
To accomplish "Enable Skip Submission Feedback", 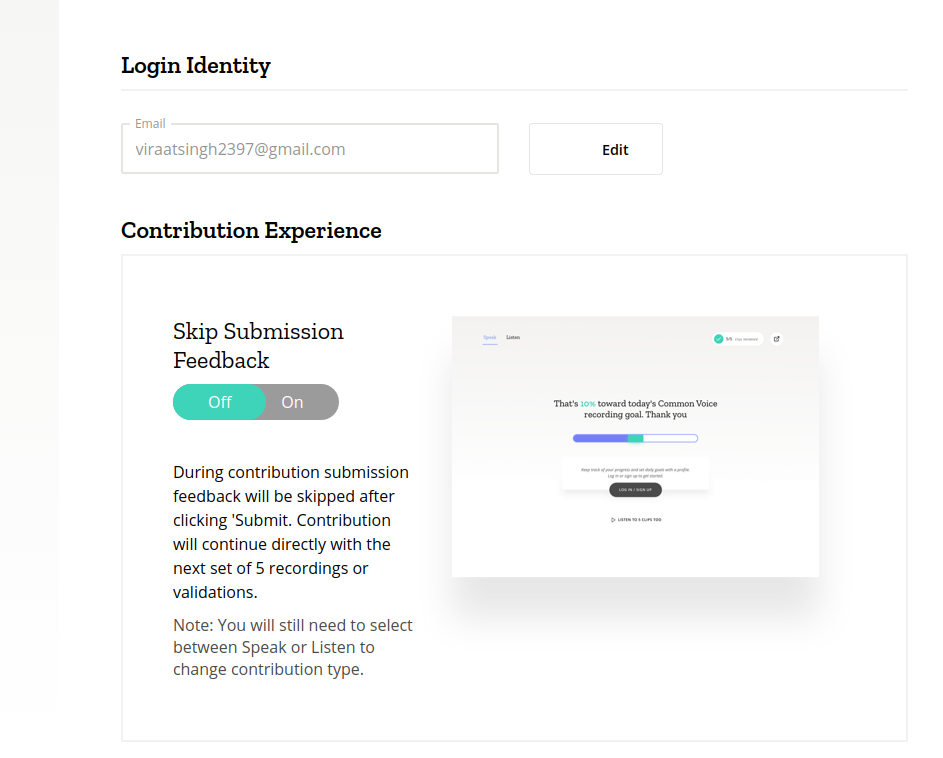I will (x=292, y=401).
